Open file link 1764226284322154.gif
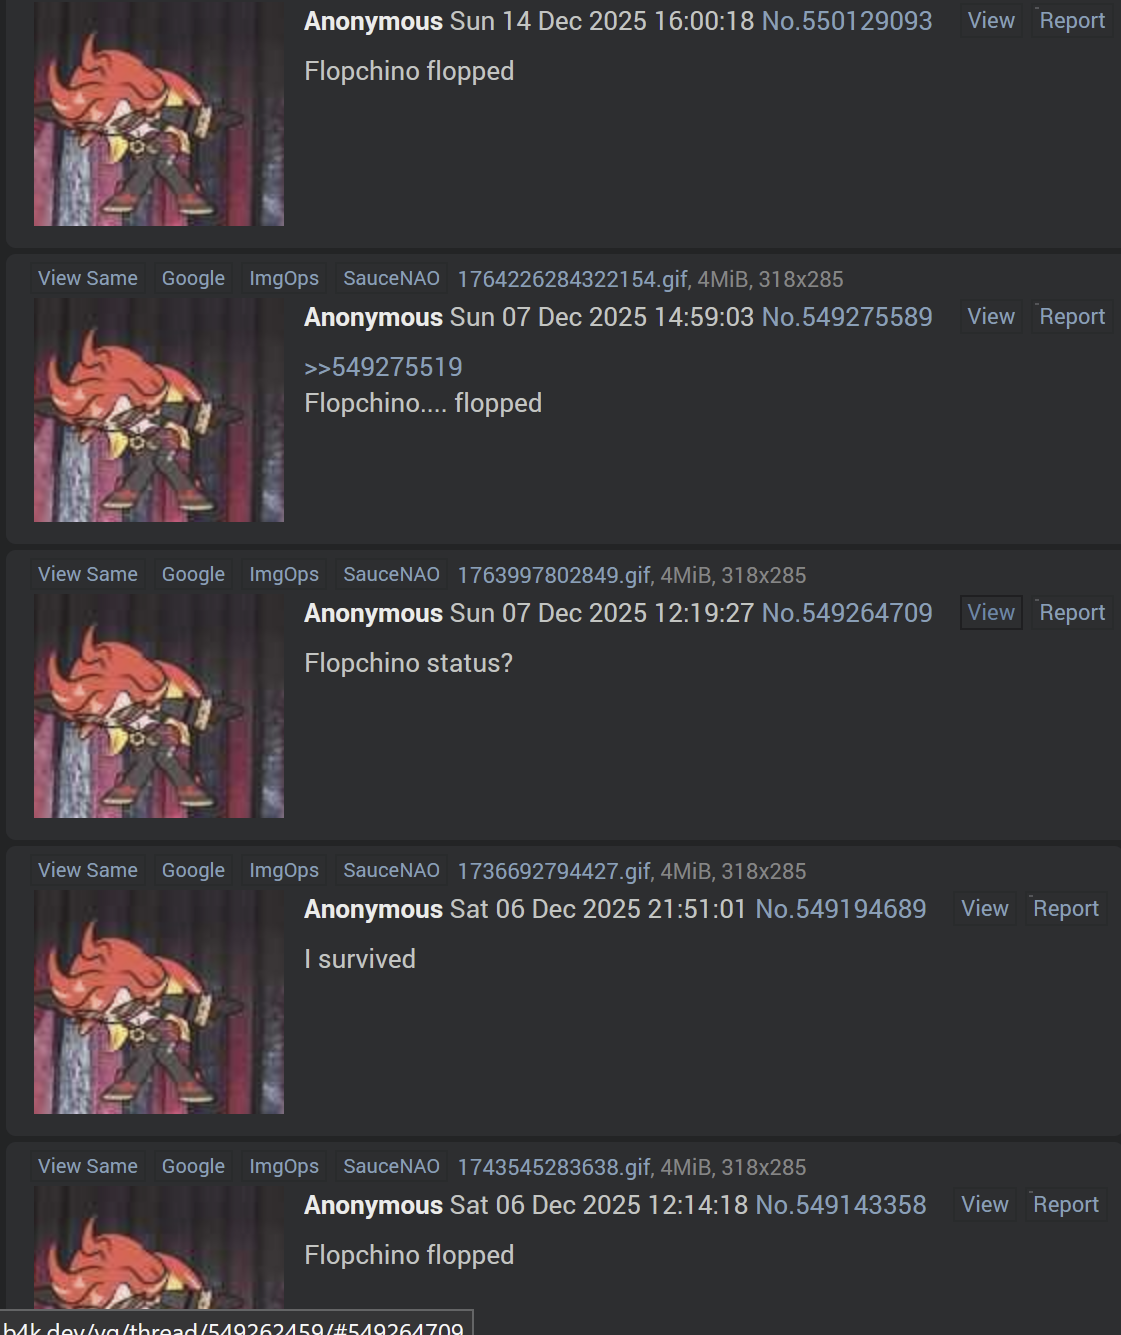1121x1335 pixels. tap(572, 279)
